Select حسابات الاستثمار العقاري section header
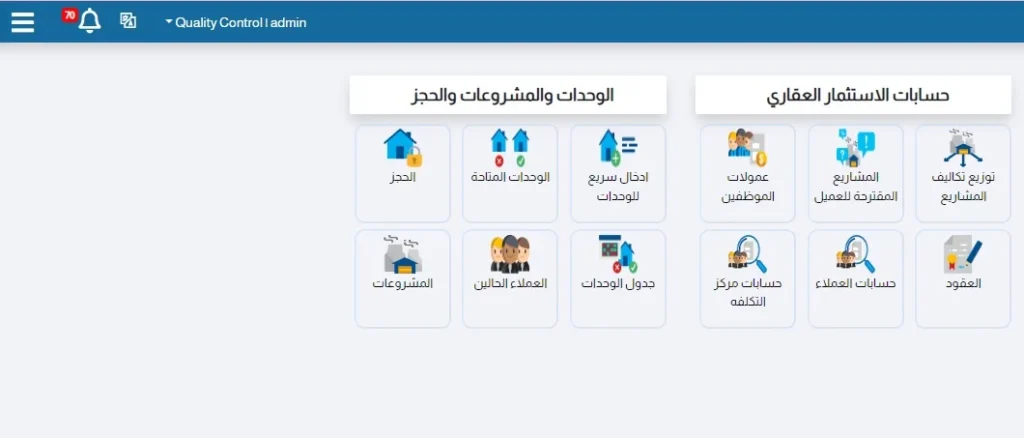1024x438 pixels. coord(853,96)
